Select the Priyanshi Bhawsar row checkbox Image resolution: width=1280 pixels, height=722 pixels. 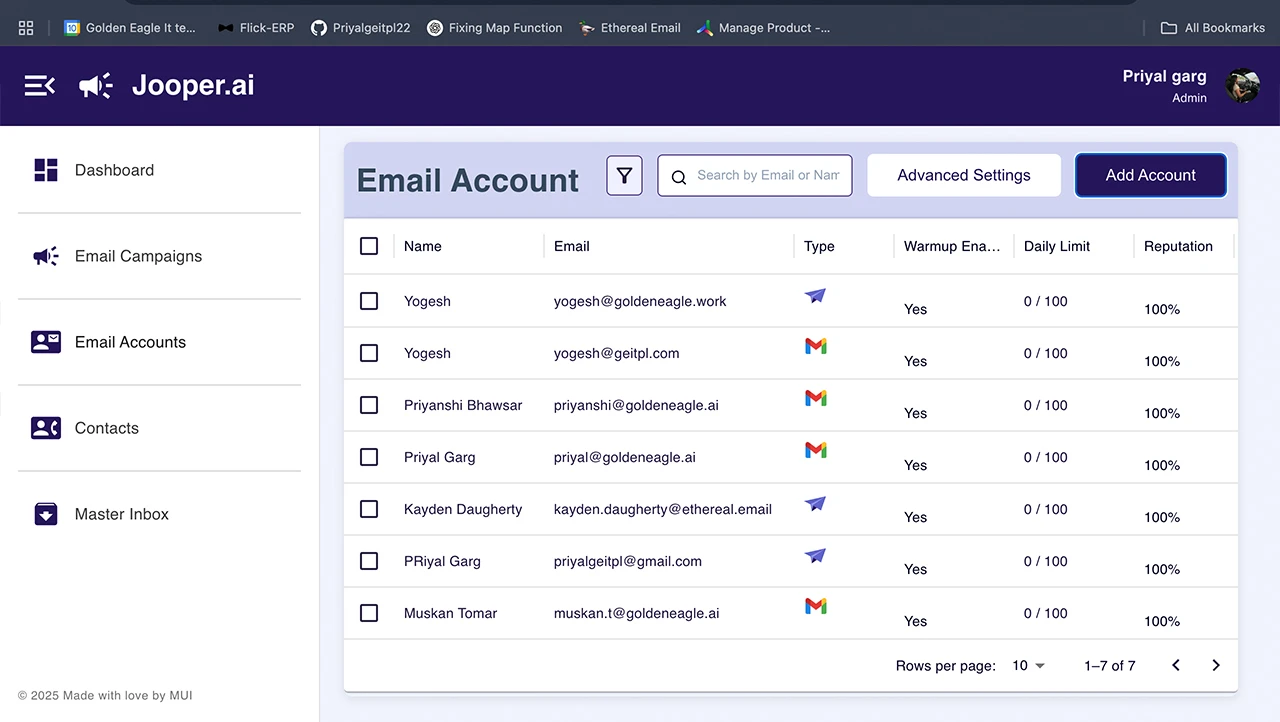point(369,405)
